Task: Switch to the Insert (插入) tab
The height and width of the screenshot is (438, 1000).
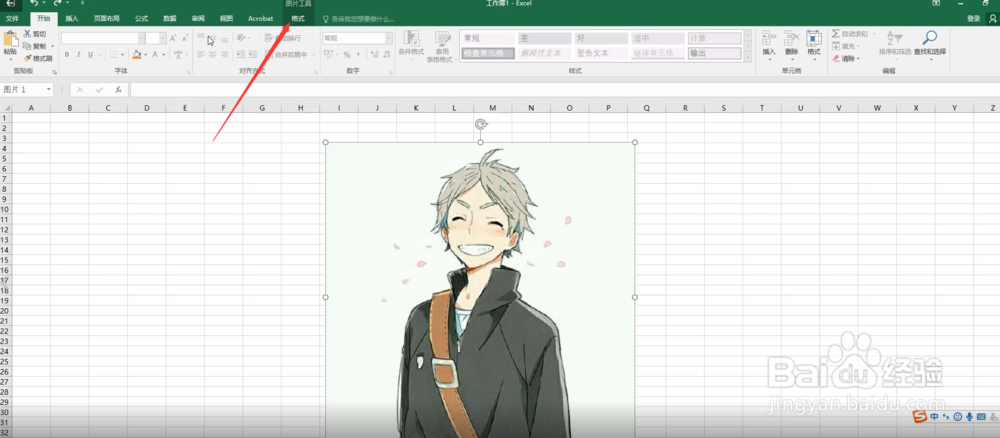Action: coord(72,19)
